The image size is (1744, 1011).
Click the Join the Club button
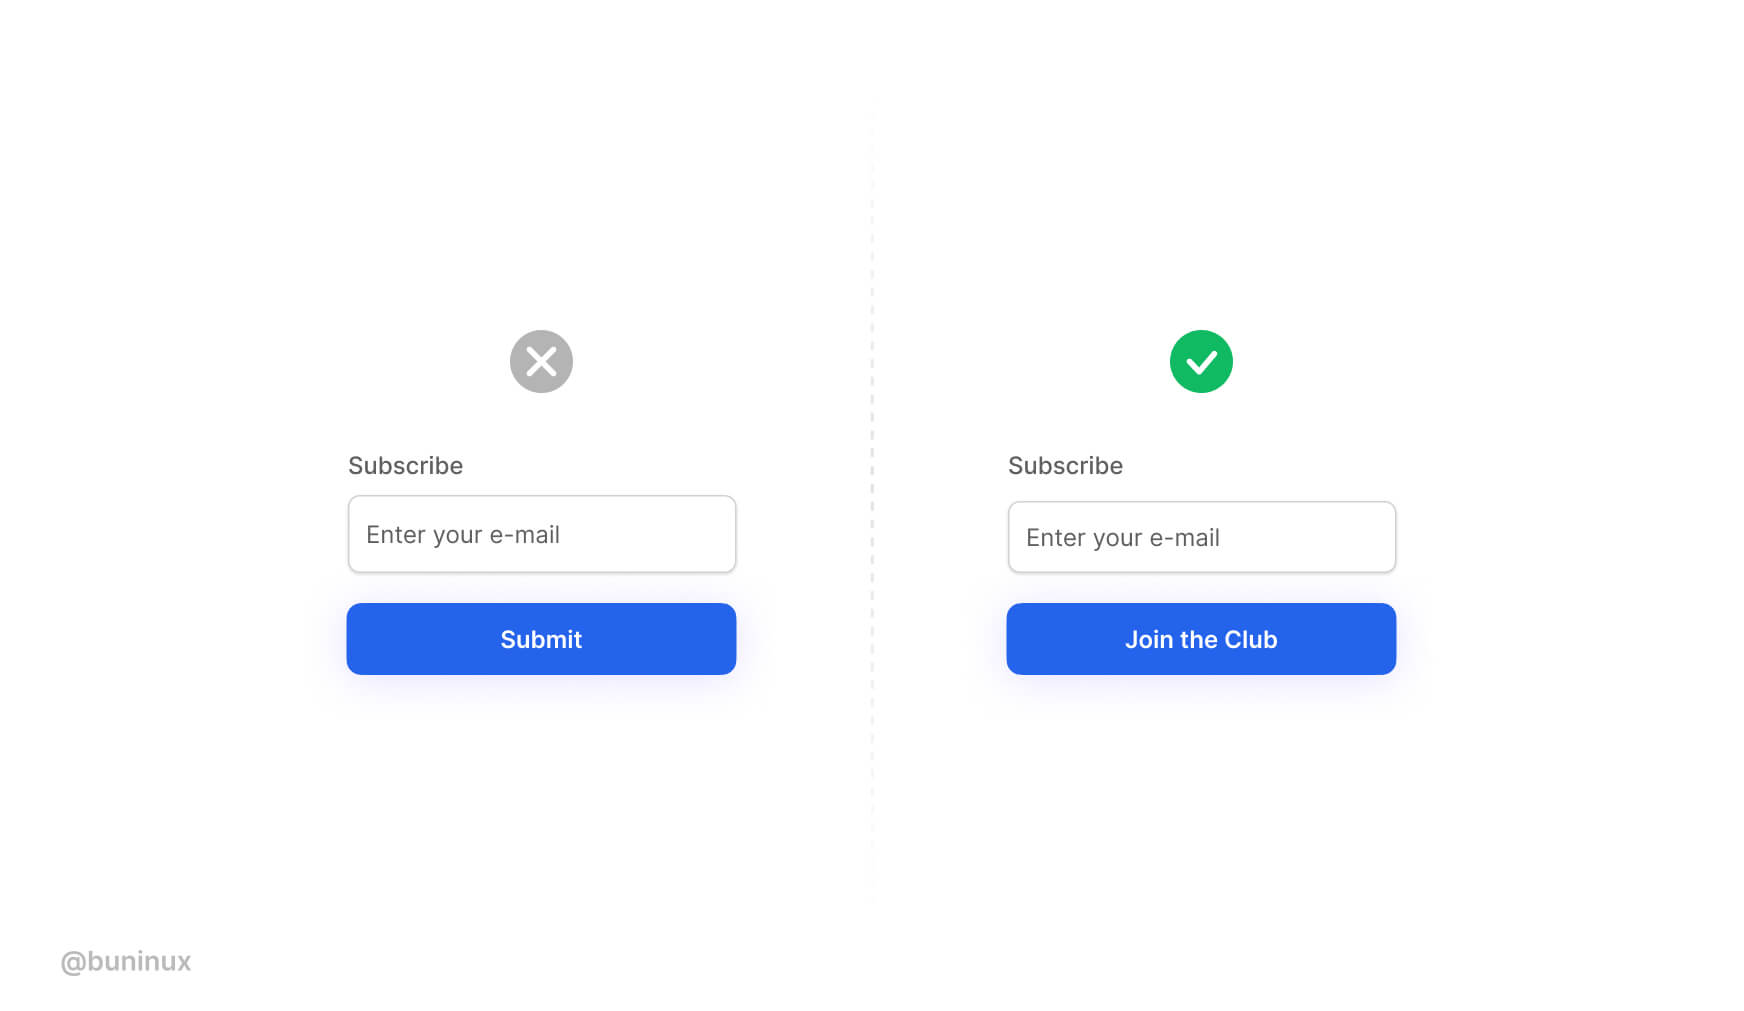1201,639
